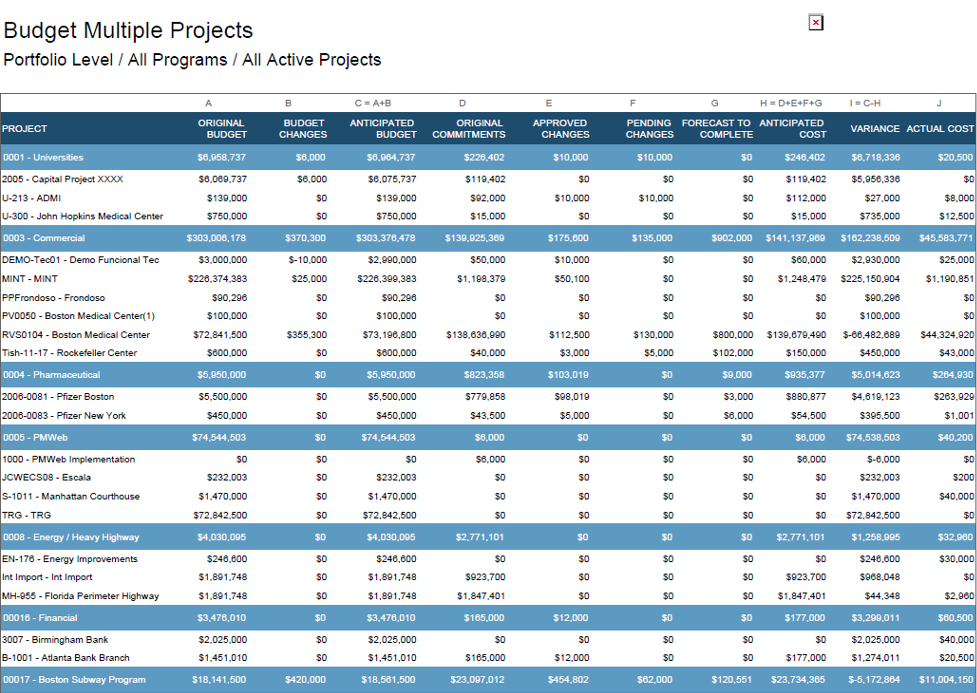977x693 pixels.
Task: Click the FORECAST TO COMPLETE column header
Action: click(x=716, y=129)
